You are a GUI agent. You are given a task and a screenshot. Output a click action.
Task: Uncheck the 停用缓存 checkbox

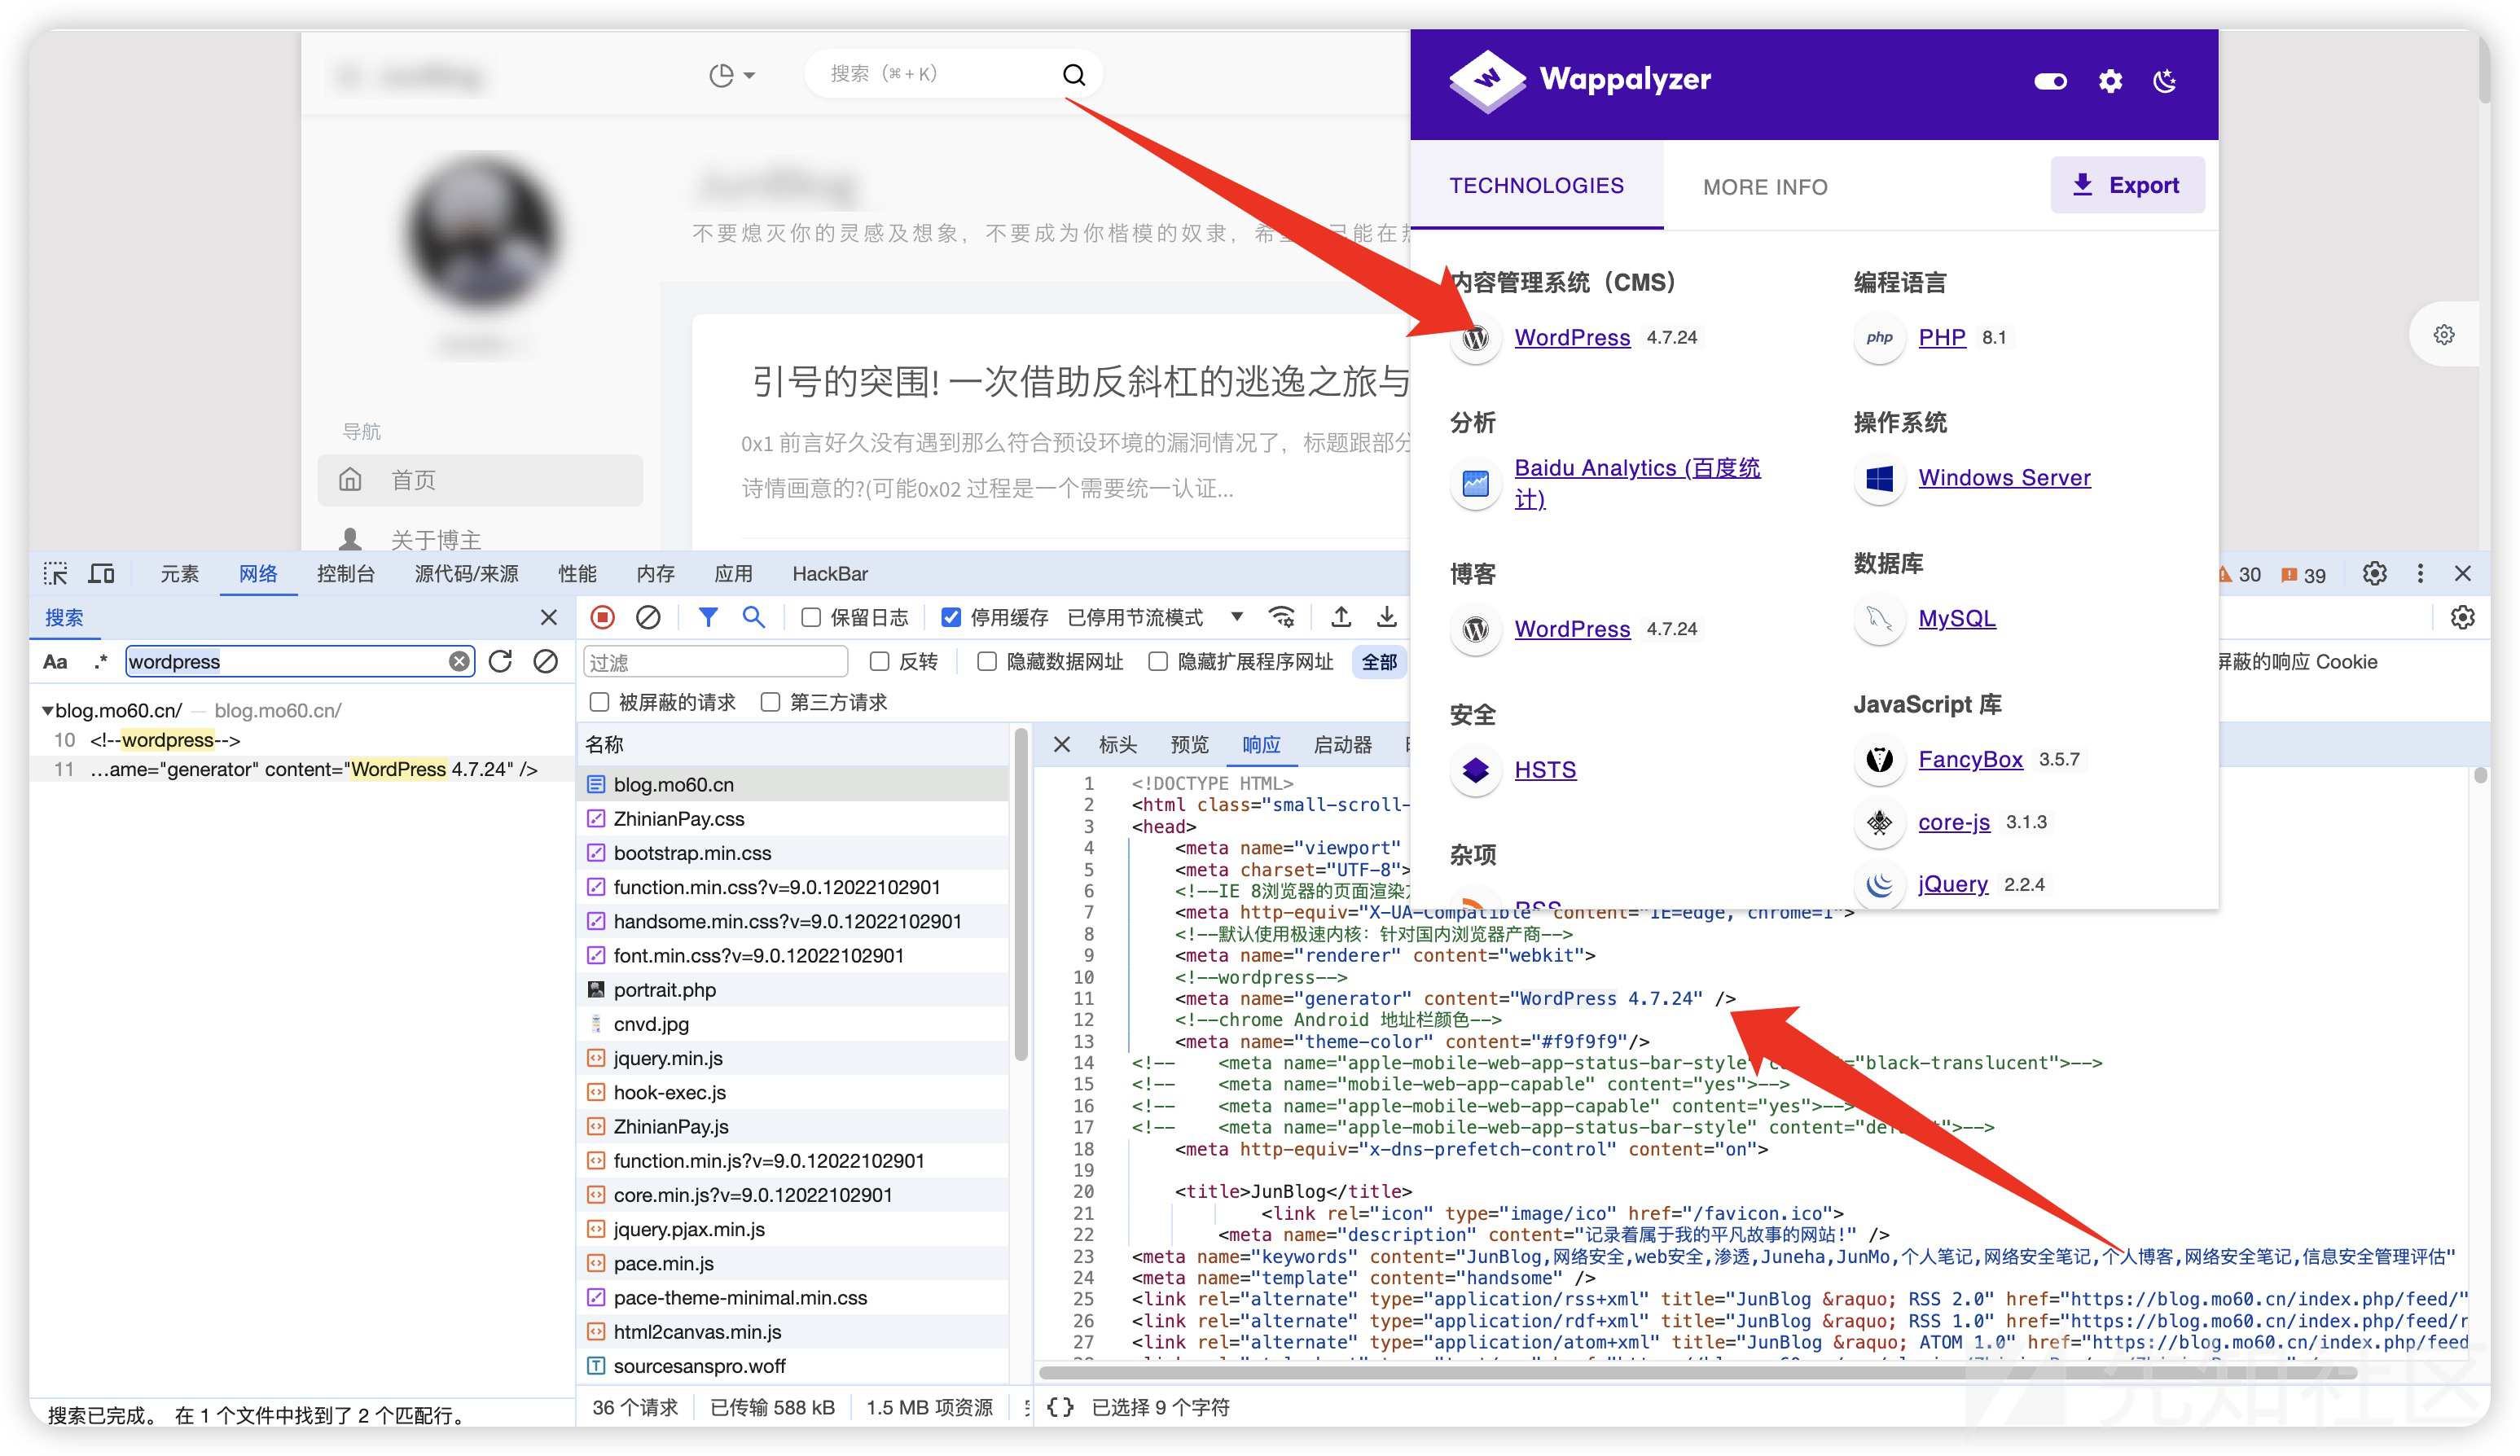coord(952,618)
